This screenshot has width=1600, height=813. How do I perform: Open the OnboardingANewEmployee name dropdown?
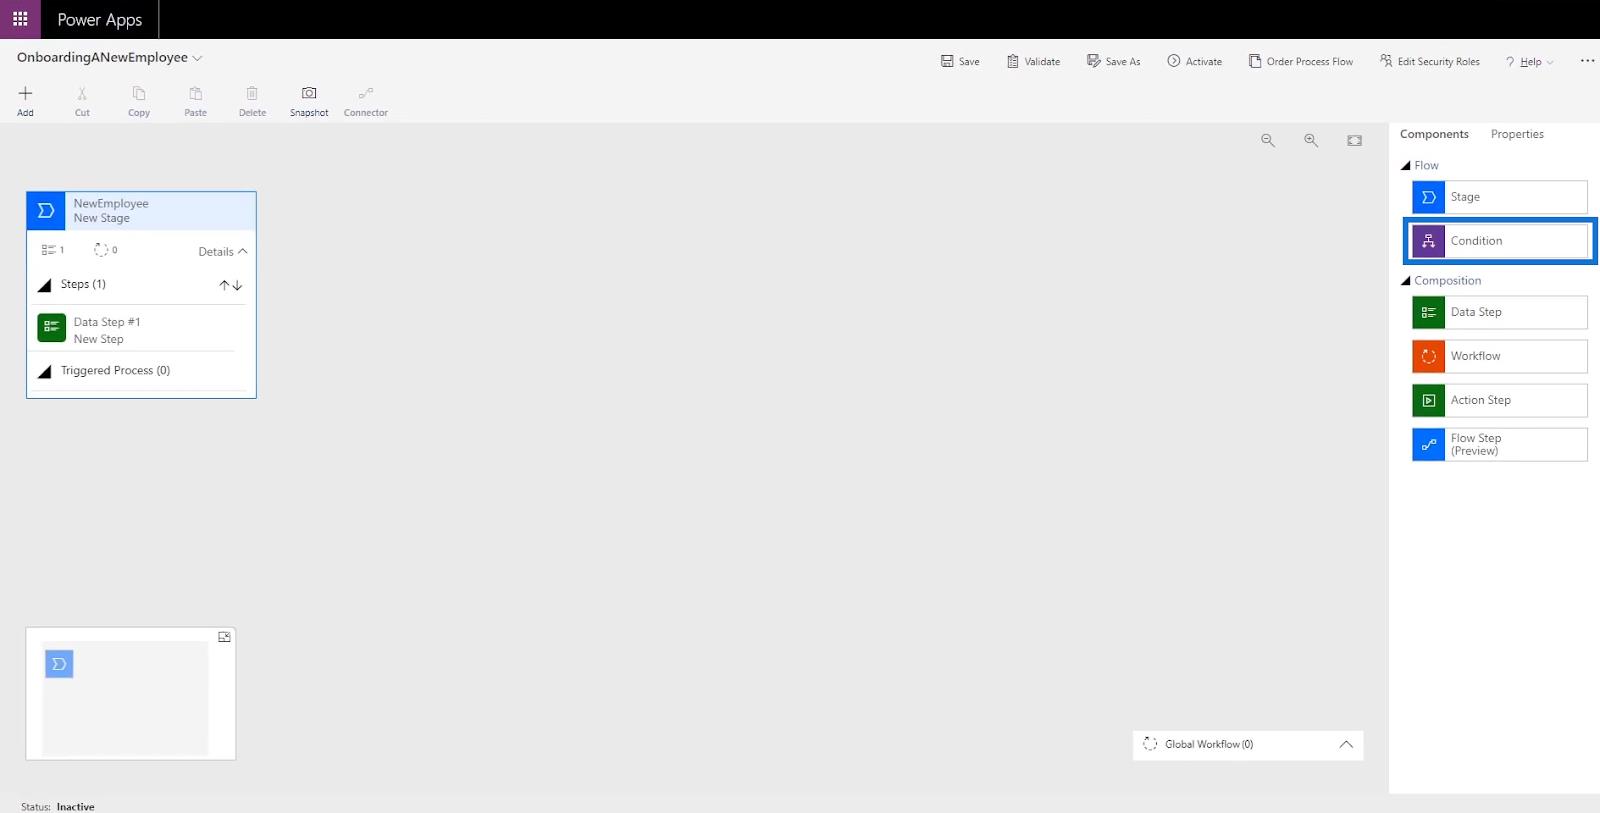pyautogui.click(x=197, y=58)
